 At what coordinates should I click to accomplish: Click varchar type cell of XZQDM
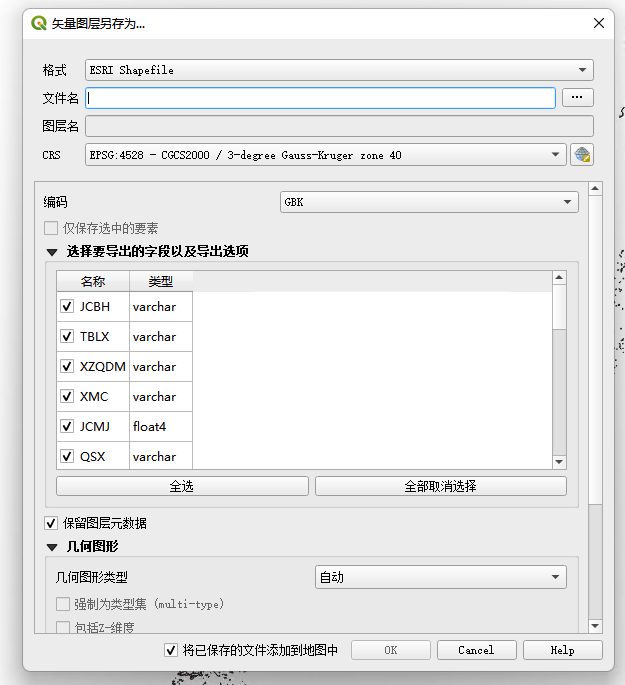point(161,367)
